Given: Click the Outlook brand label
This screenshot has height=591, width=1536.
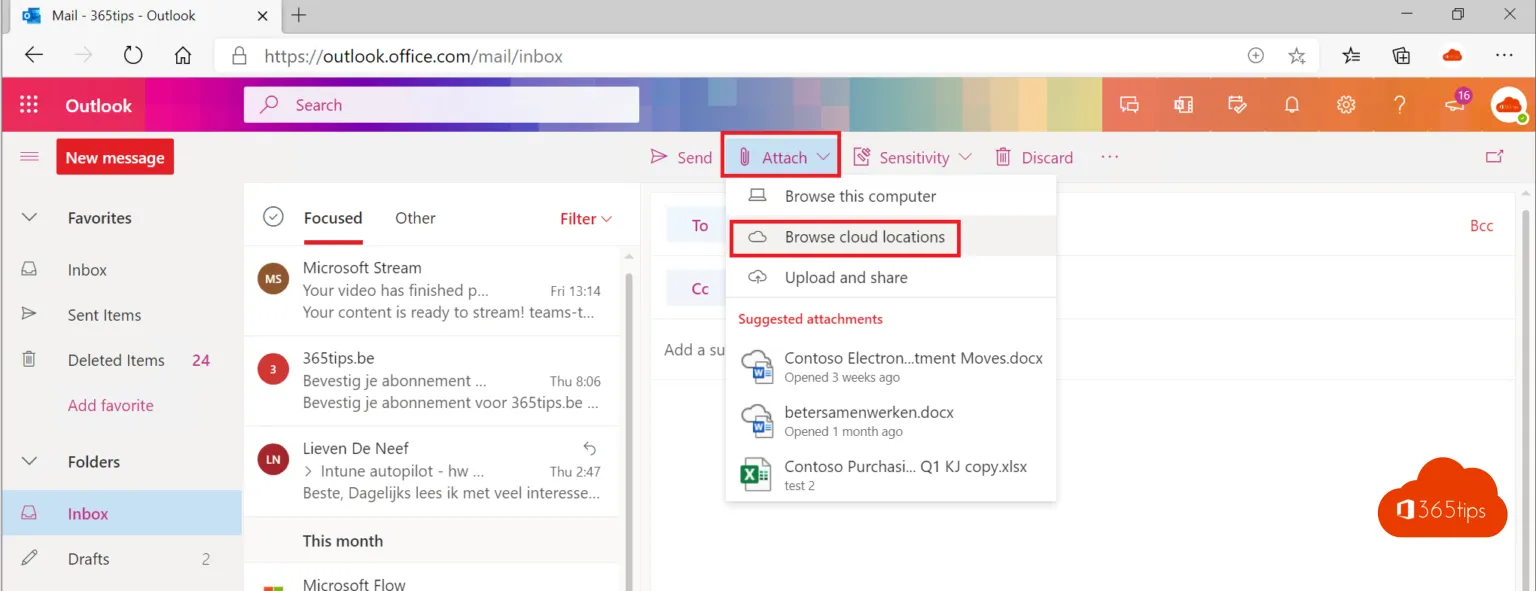Looking at the screenshot, I should click(98, 105).
